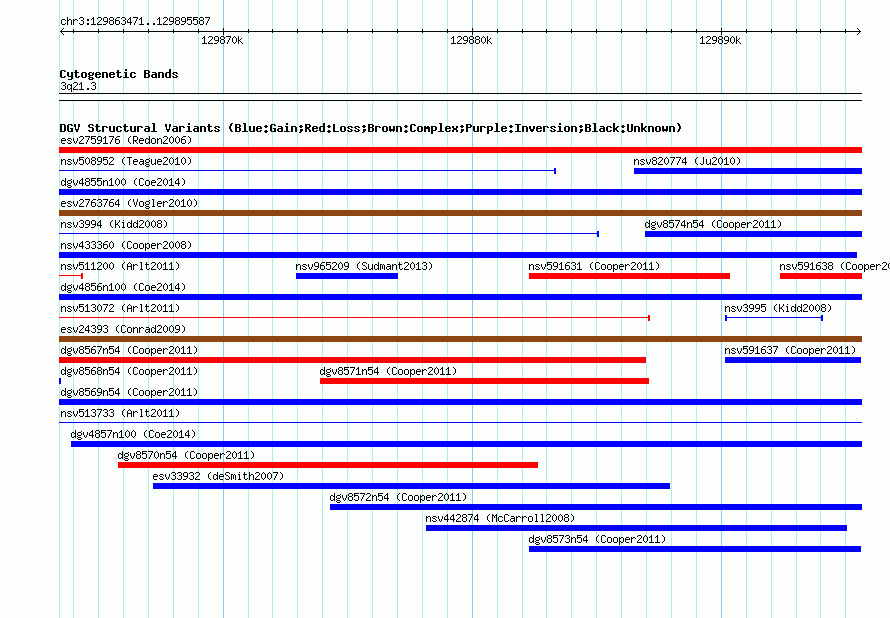Image resolution: width=890 pixels, height=618 pixels.
Task: Click the esv2759176 (Redon2006) red loss bar
Action: click(460, 150)
